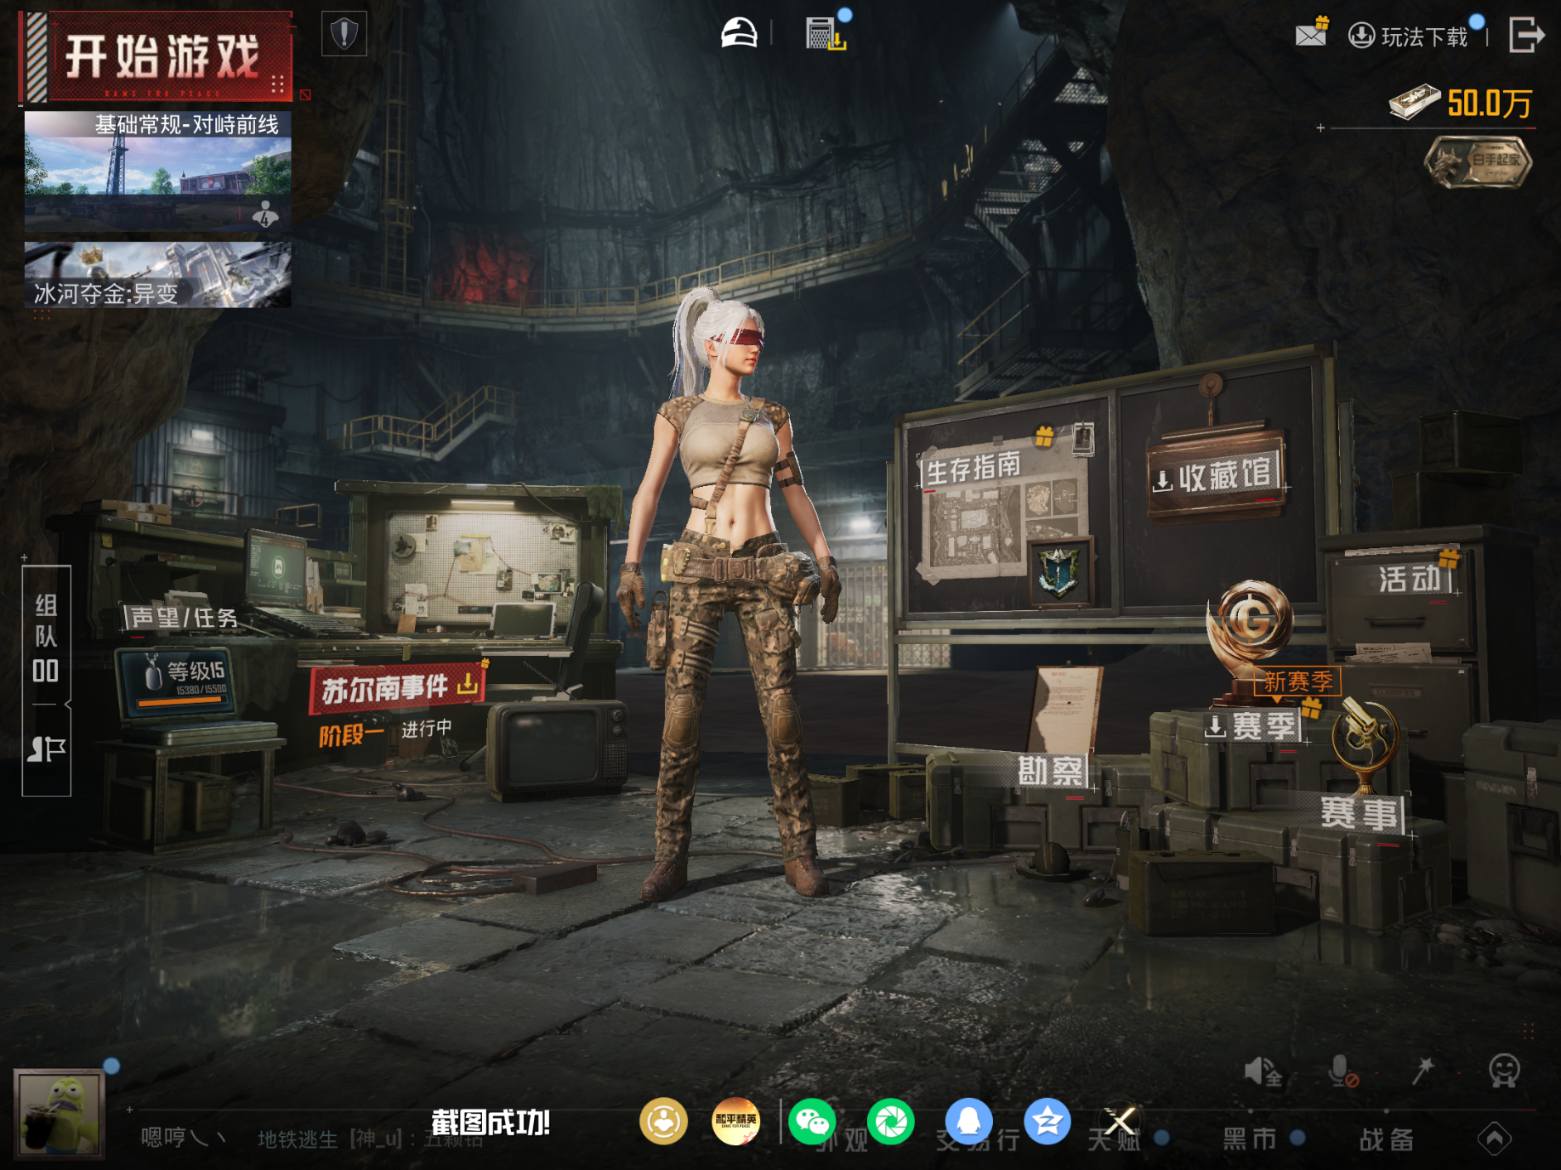1561x1170 pixels.
Task: Open the 冰河夺金:异变 mode banner
Action: coord(158,274)
